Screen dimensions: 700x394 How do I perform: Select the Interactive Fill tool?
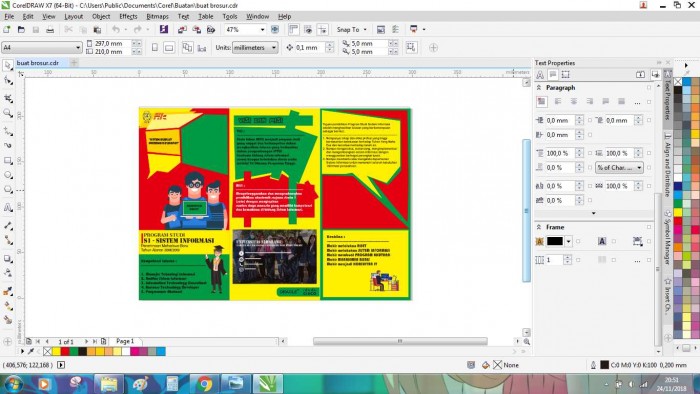(x=8, y=306)
